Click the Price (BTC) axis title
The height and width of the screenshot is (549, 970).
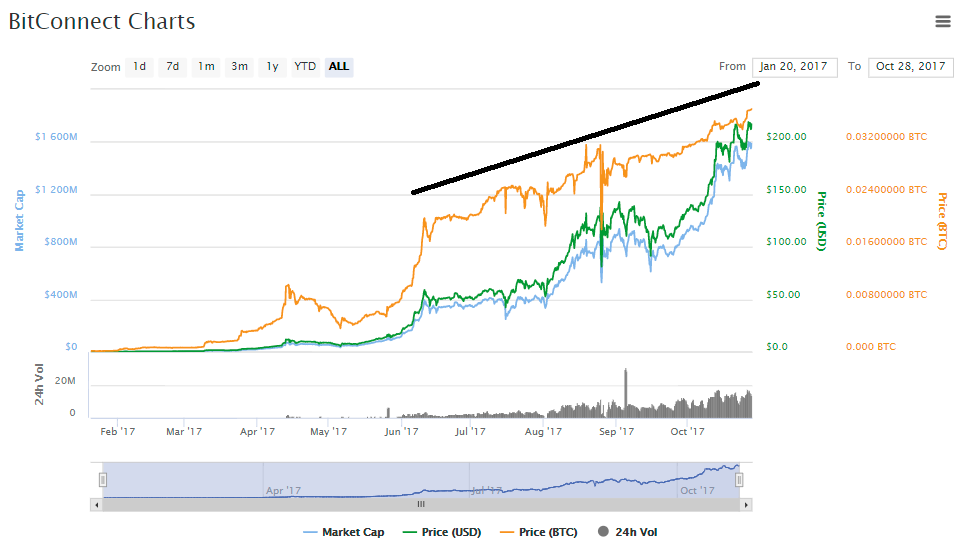[942, 221]
